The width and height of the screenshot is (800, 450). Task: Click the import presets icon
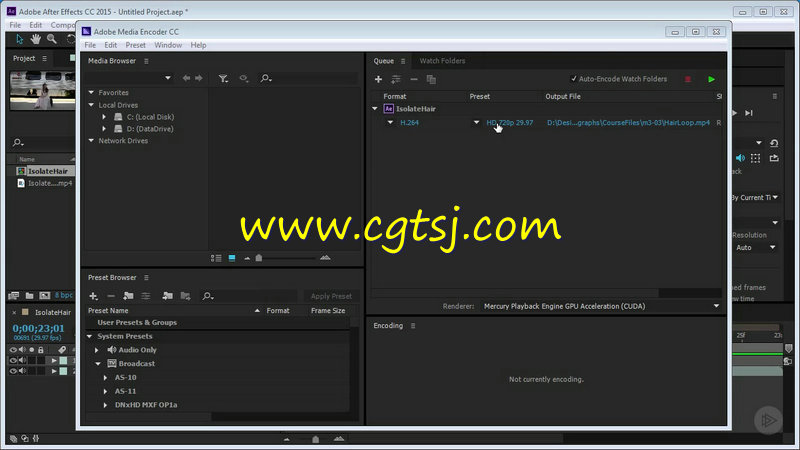pos(167,296)
